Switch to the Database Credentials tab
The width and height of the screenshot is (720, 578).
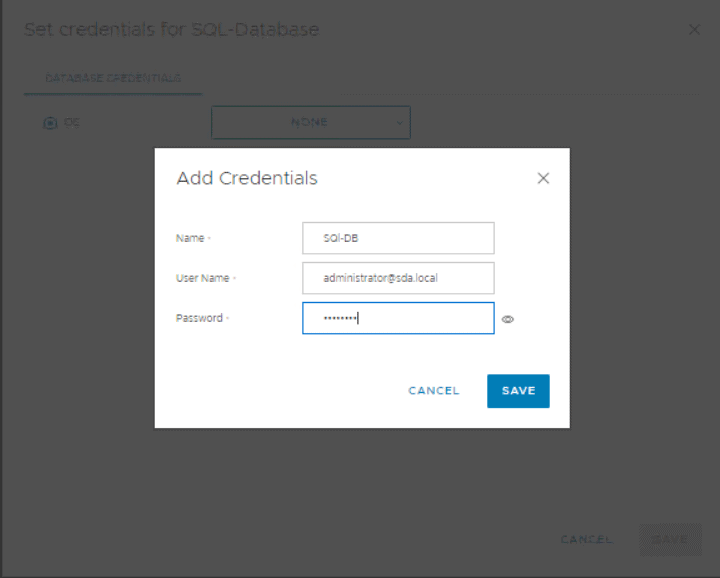[x=113, y=78]
